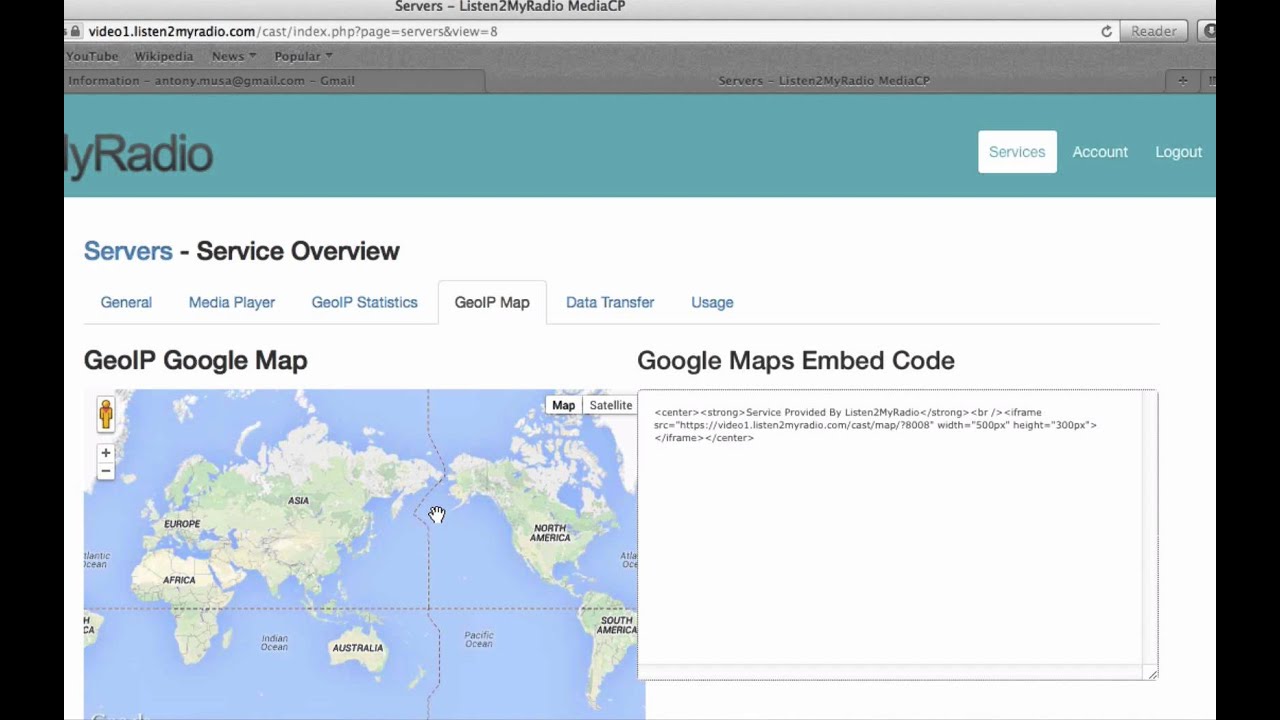Click the NORTH AMERICA label on the map
The width and height of the screenshot is (1280, 720).
pos(550,533)
